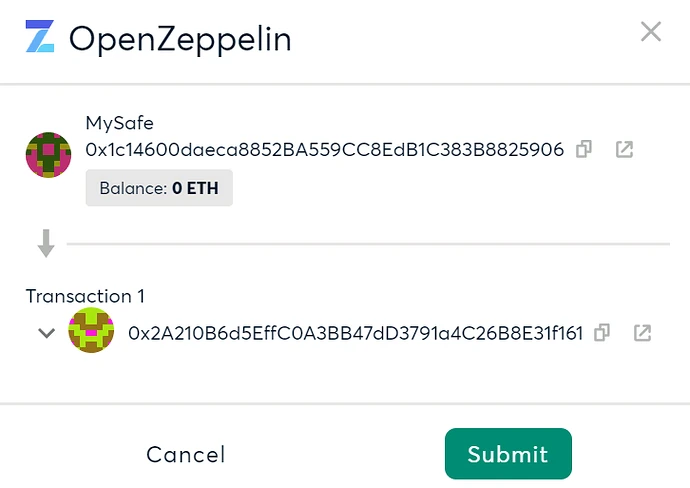This screenshot has width=690, height=488.
Task: Click the gray down arrow icon
Action: pos(45,243)
